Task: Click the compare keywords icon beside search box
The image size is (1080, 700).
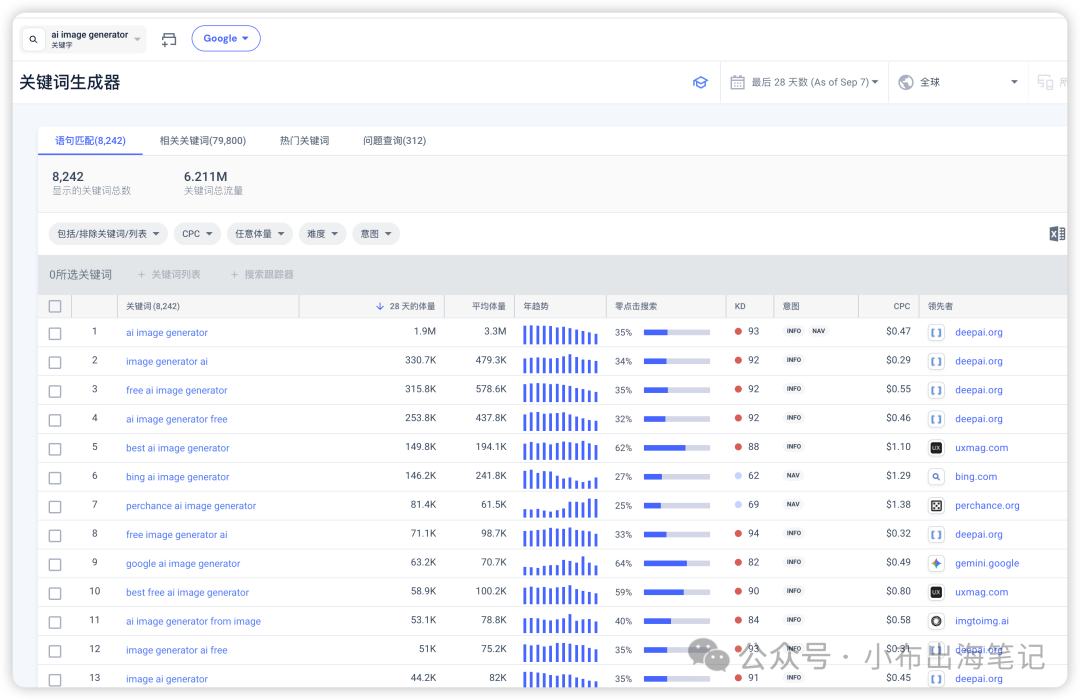Action: [169, 39]
